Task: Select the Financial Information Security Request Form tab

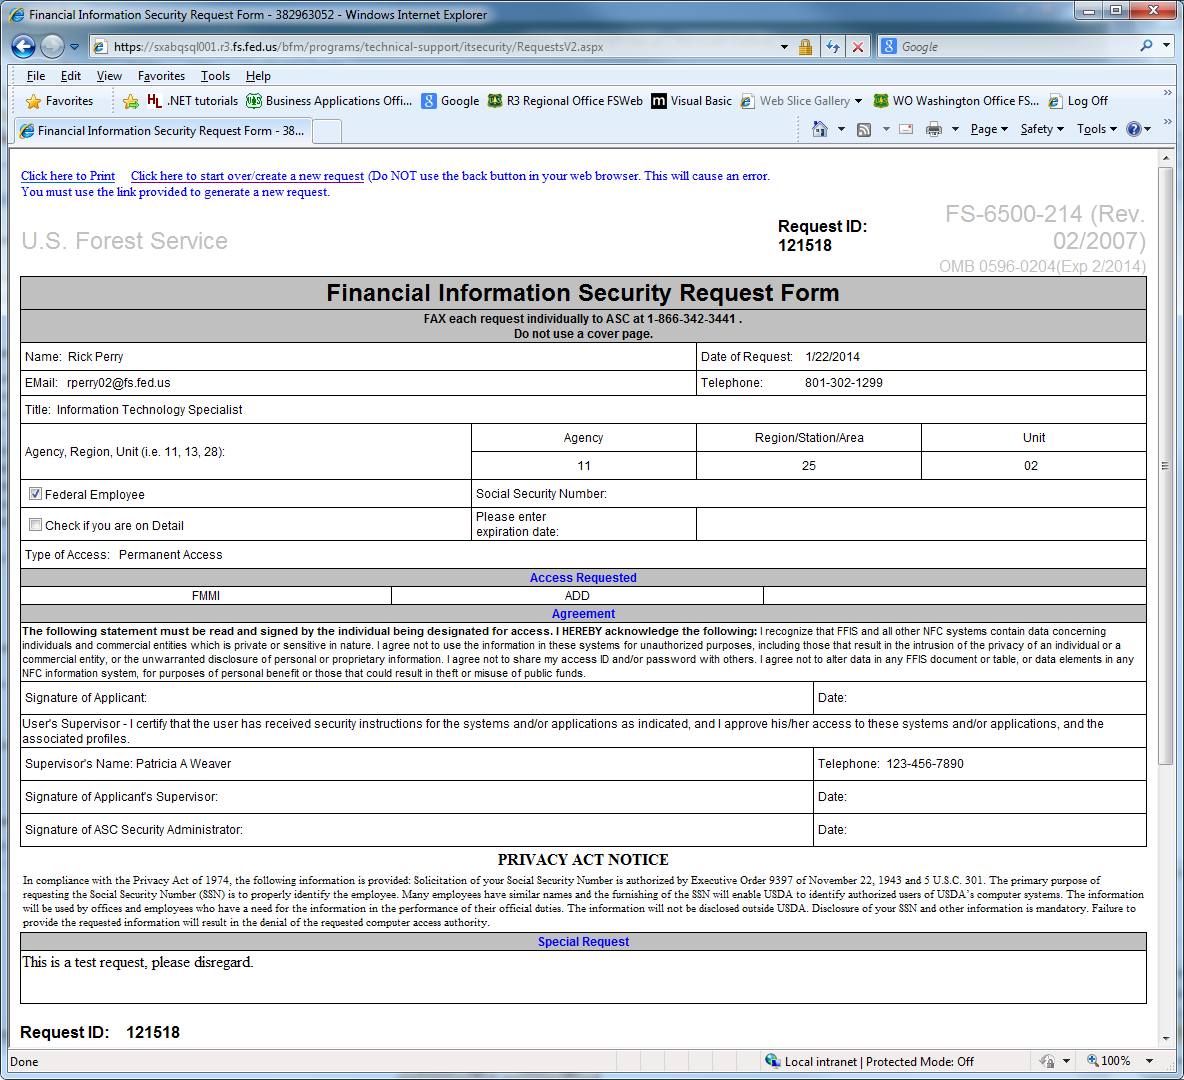Action: (163, 131)
